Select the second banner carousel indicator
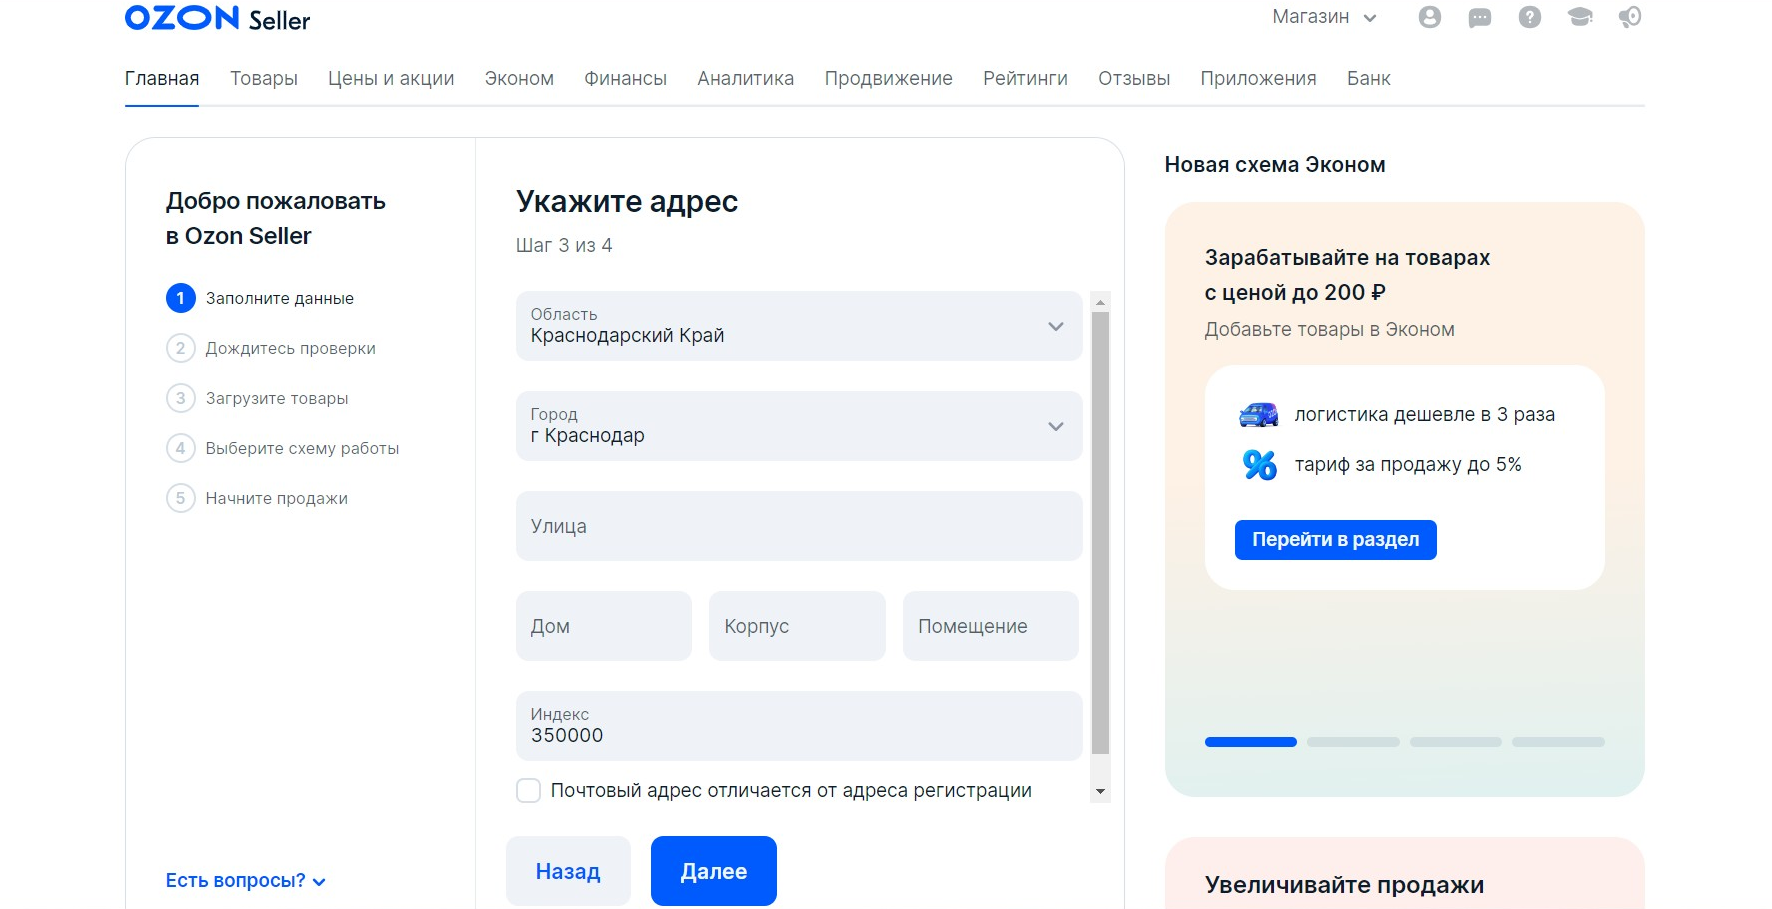Viewport: 1772px width, 909px height. pos(1352,742)
